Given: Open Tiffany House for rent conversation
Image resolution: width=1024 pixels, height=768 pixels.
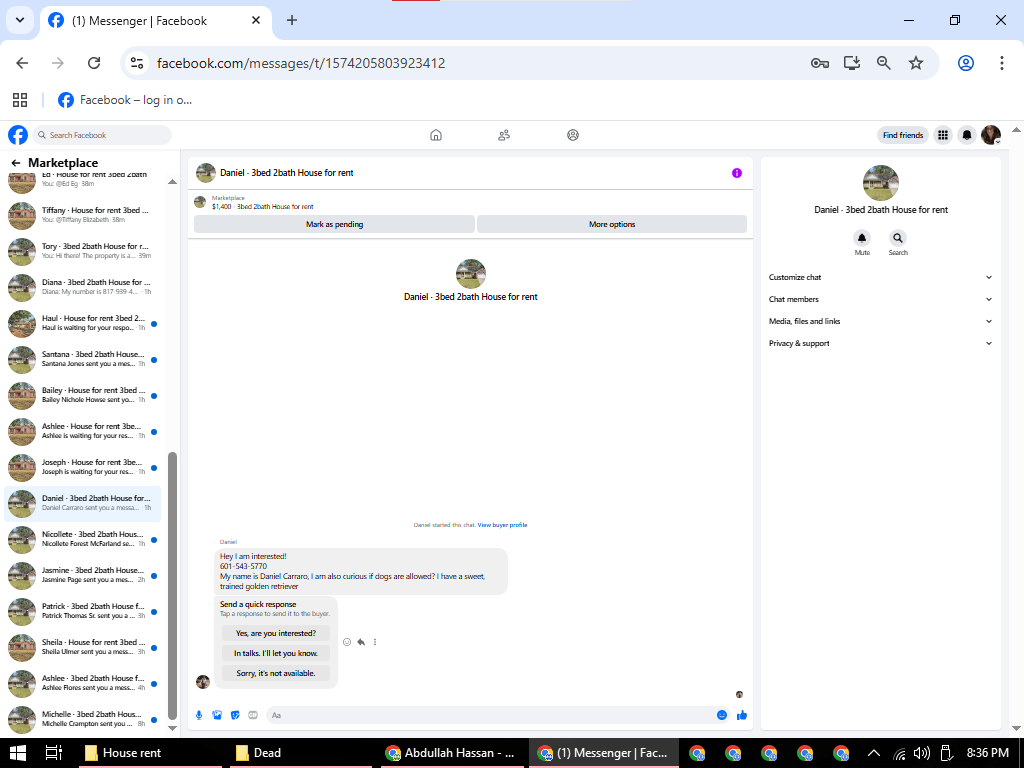Looking at the screenshot, I should coord(84,216).
